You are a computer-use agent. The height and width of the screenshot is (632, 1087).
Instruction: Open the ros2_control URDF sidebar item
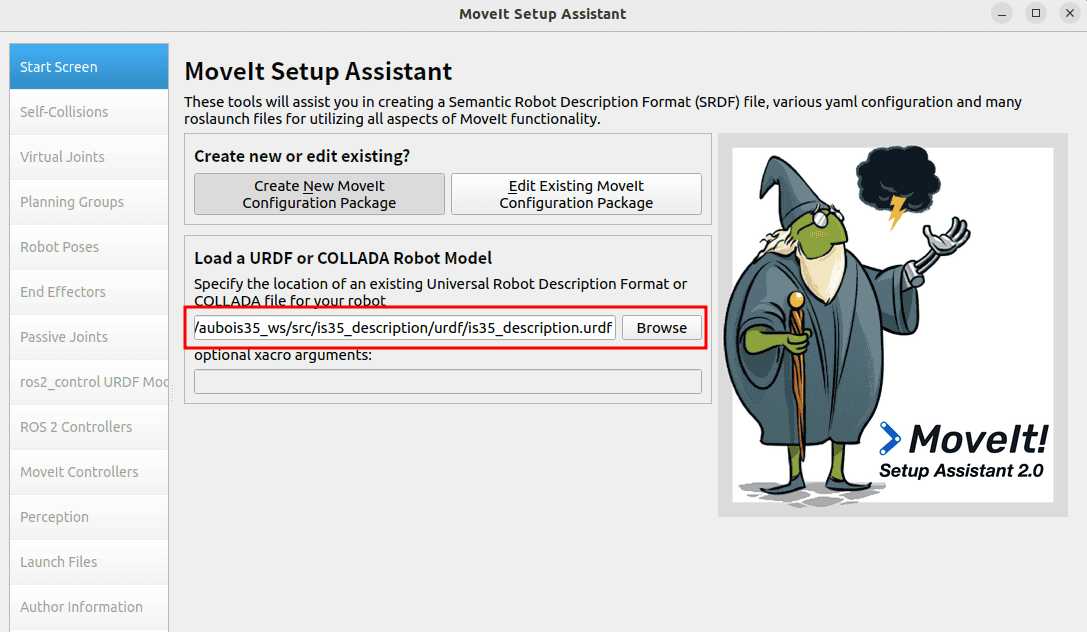click(88, 382)
